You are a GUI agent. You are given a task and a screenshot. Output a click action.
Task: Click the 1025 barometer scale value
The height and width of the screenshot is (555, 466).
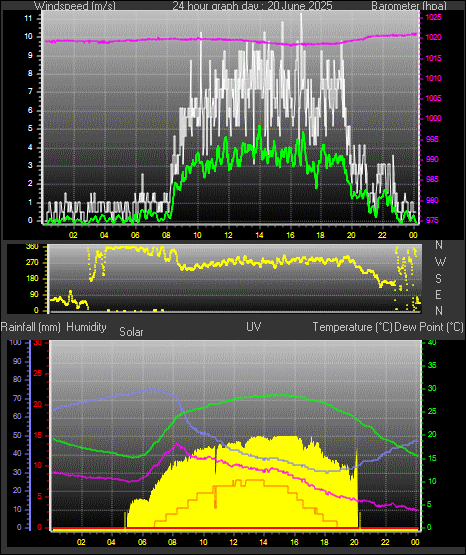pyautogui.click(x=433, y=17)
